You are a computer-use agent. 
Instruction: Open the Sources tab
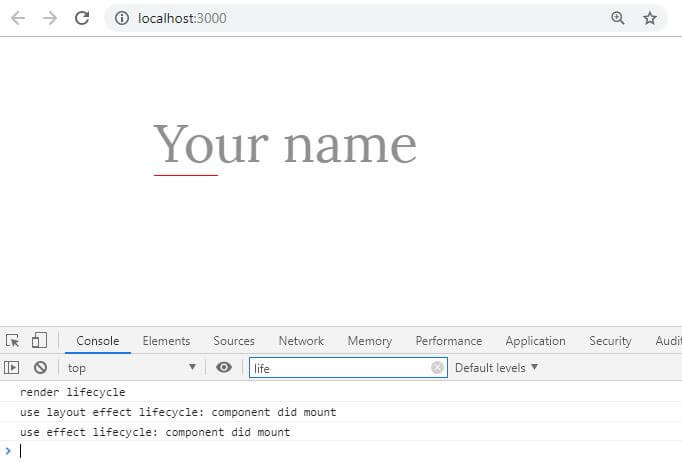click(x=234, y=341)
